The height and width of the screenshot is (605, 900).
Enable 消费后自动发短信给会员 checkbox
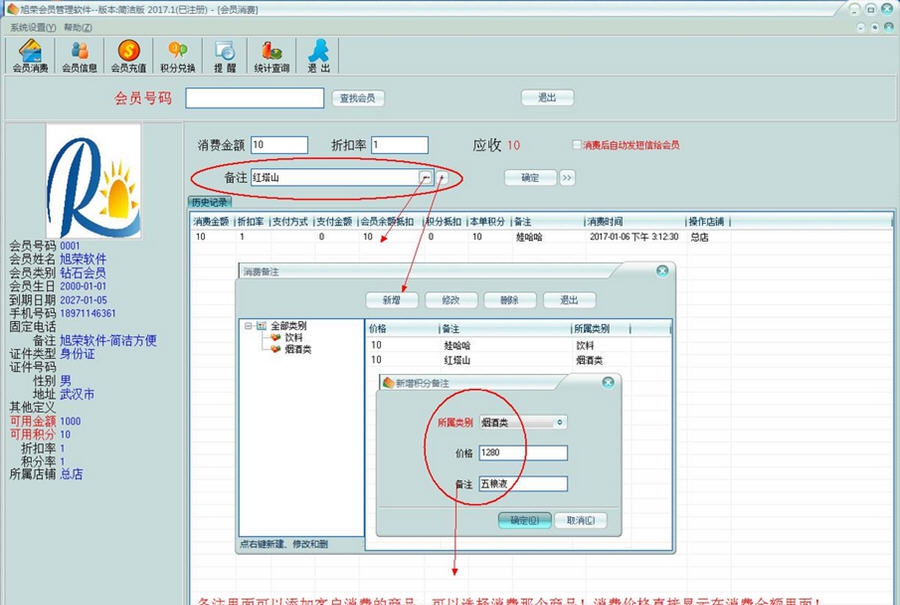click(578, 144)
